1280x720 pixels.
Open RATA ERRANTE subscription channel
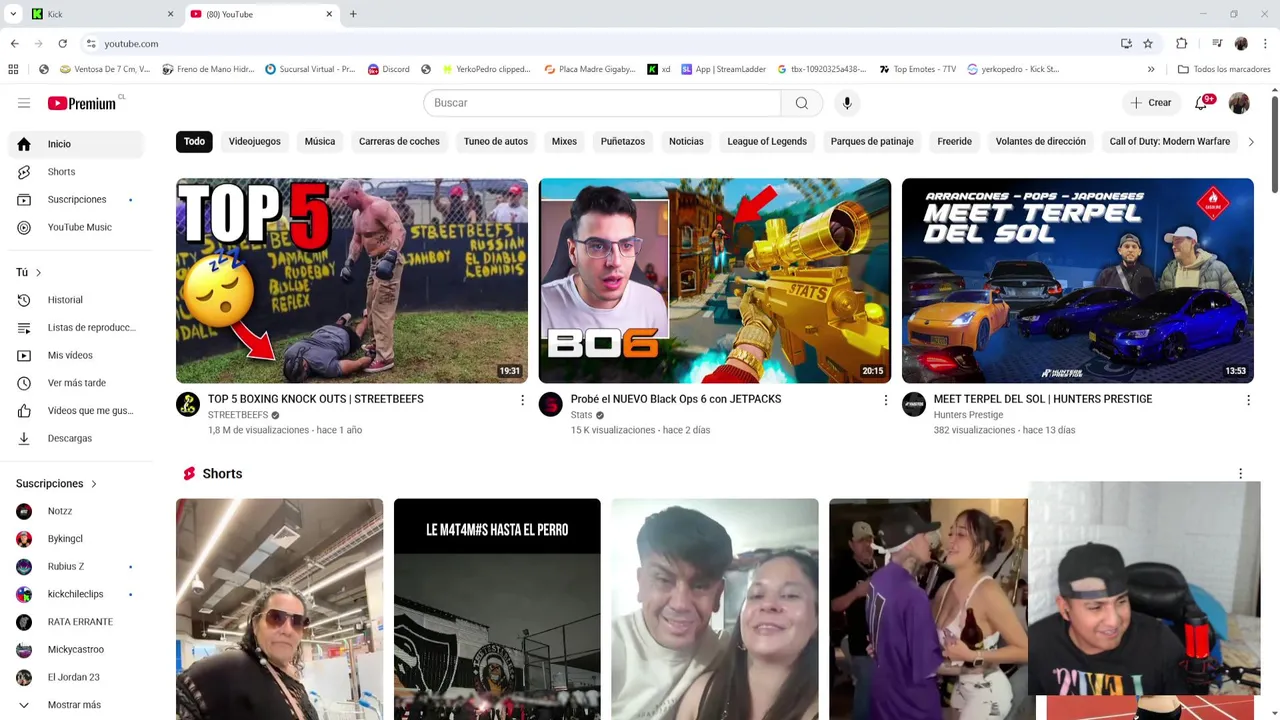[x=76, y=622]
